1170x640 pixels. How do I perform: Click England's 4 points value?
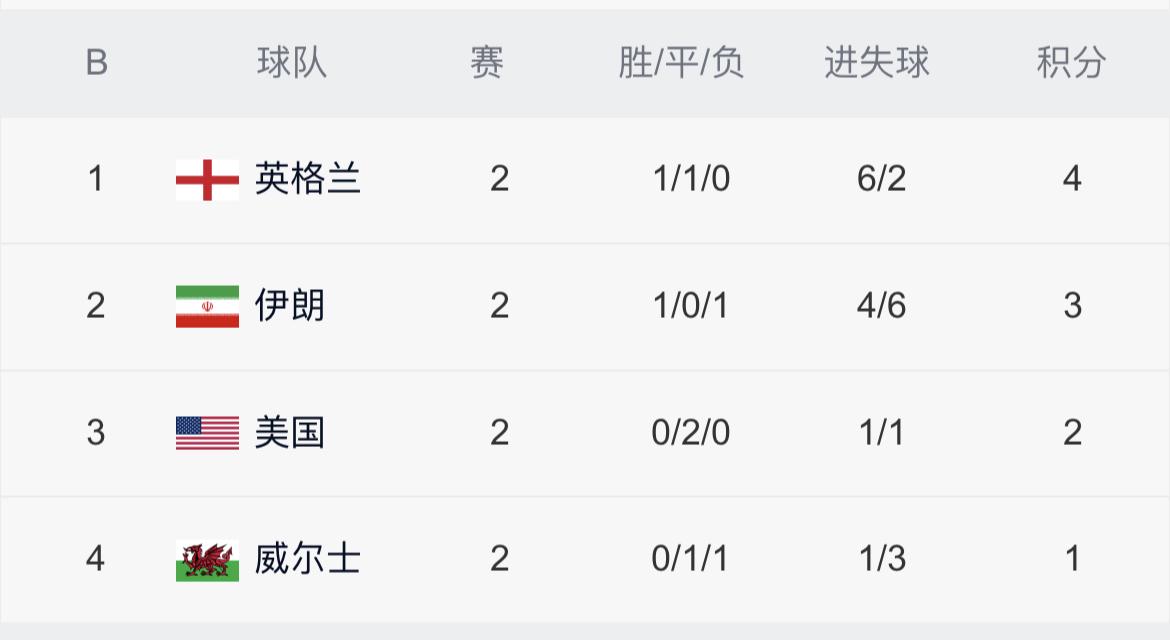[1072, 180]
